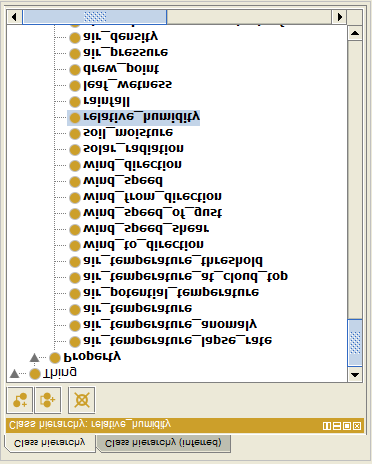
Task: Select the wind_speed_shear class
Action: 139,229
